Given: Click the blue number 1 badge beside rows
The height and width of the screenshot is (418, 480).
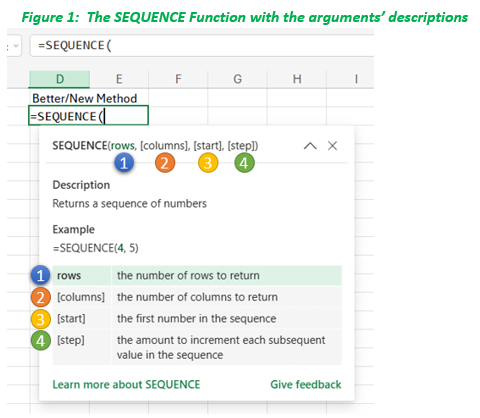Looking at the screenshot, I should coord(40,275).
